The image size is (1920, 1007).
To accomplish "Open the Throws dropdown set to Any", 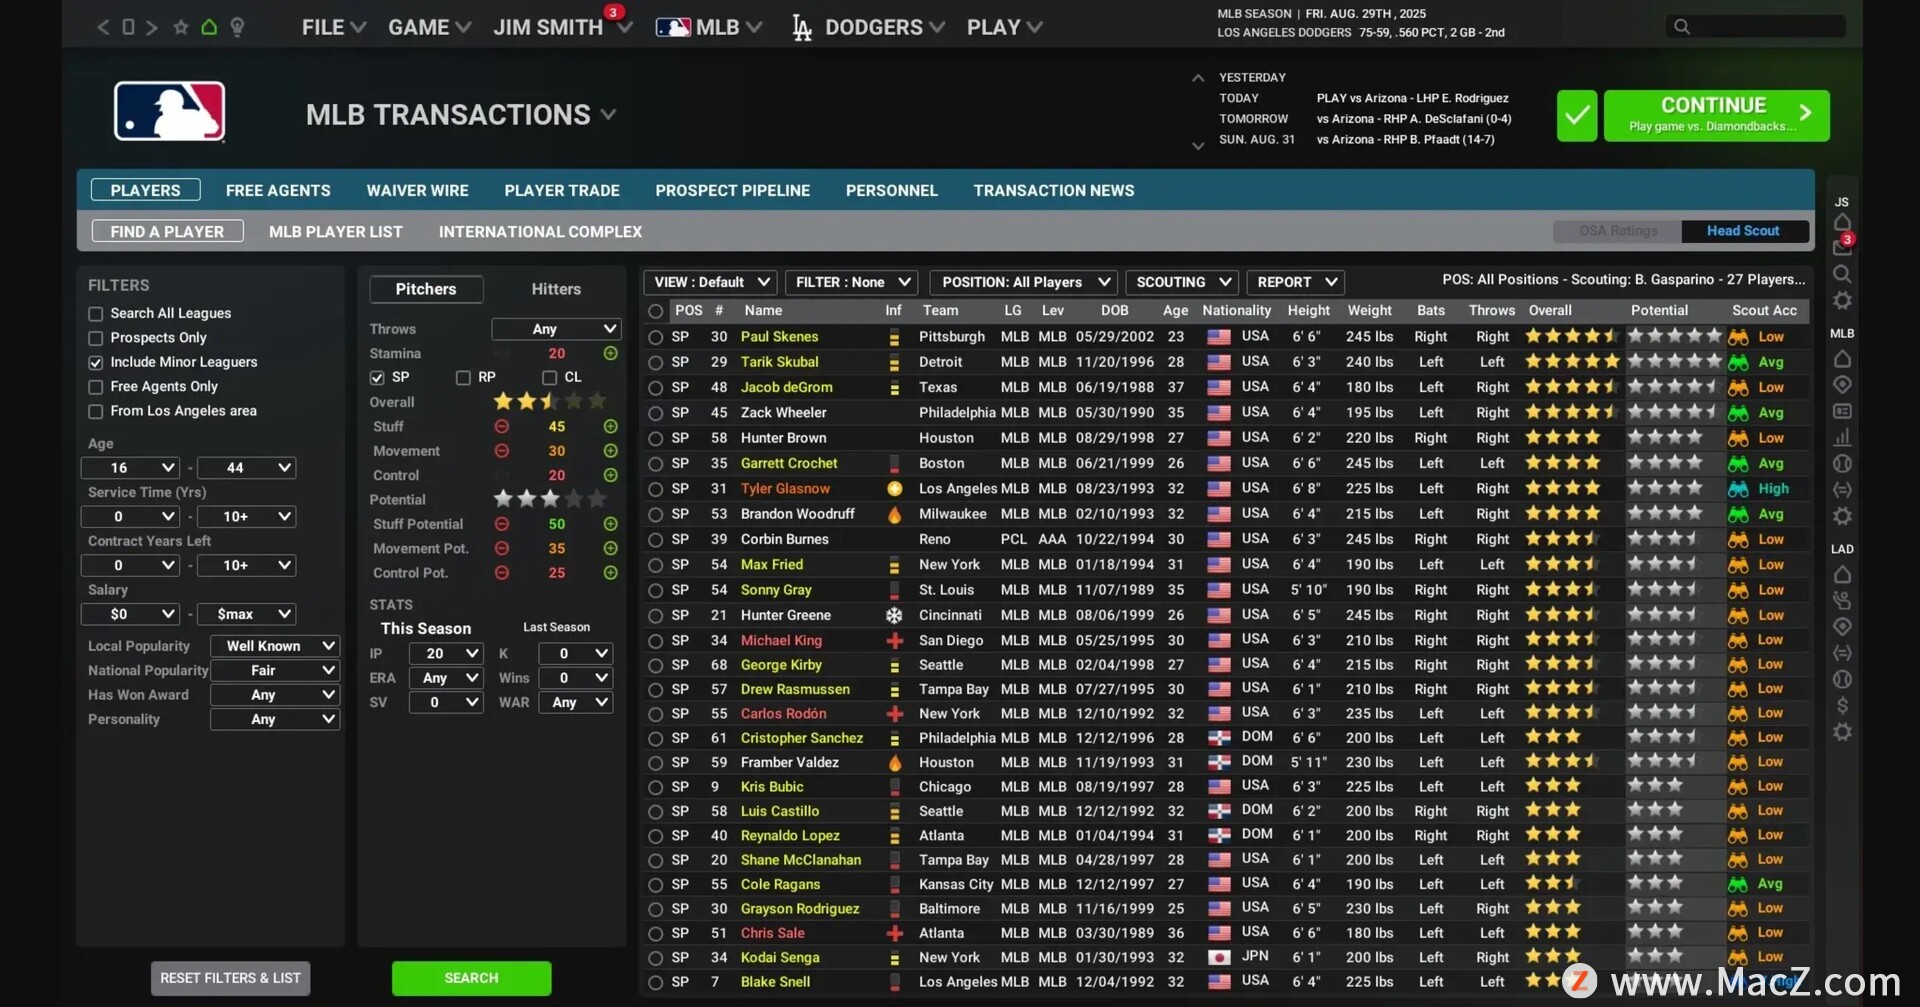I will pos(556,329).
